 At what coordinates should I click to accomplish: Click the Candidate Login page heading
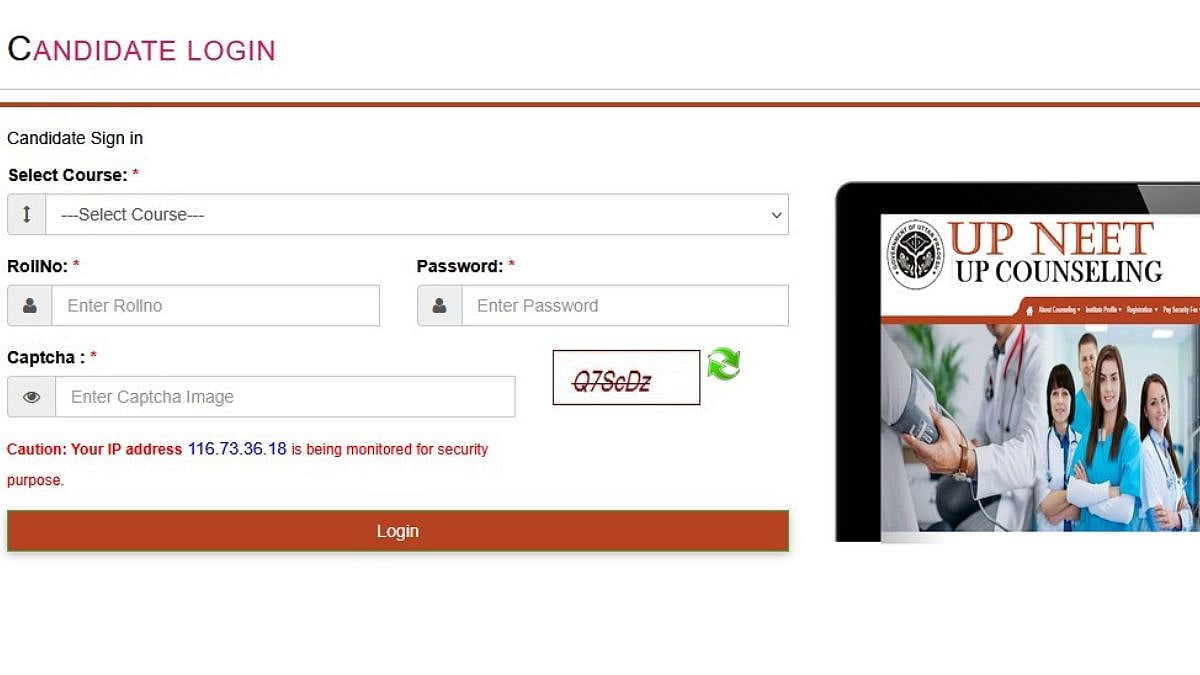pyautogui.click(x=141, y=49)
